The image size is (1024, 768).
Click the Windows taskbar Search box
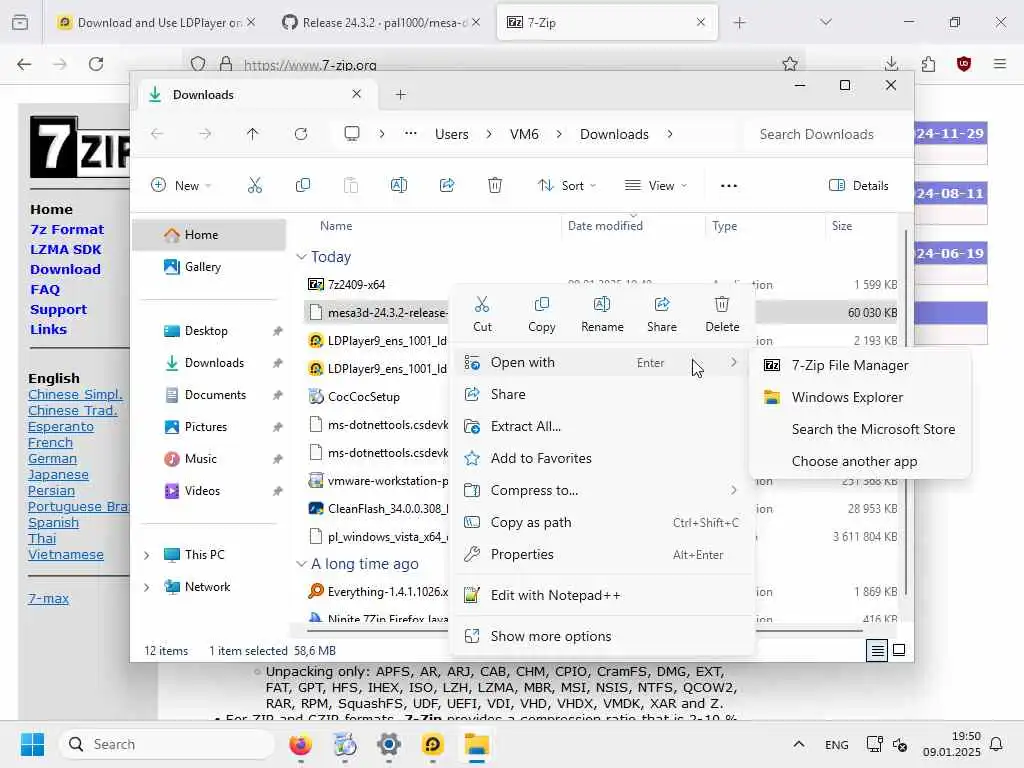pos(167,744)
